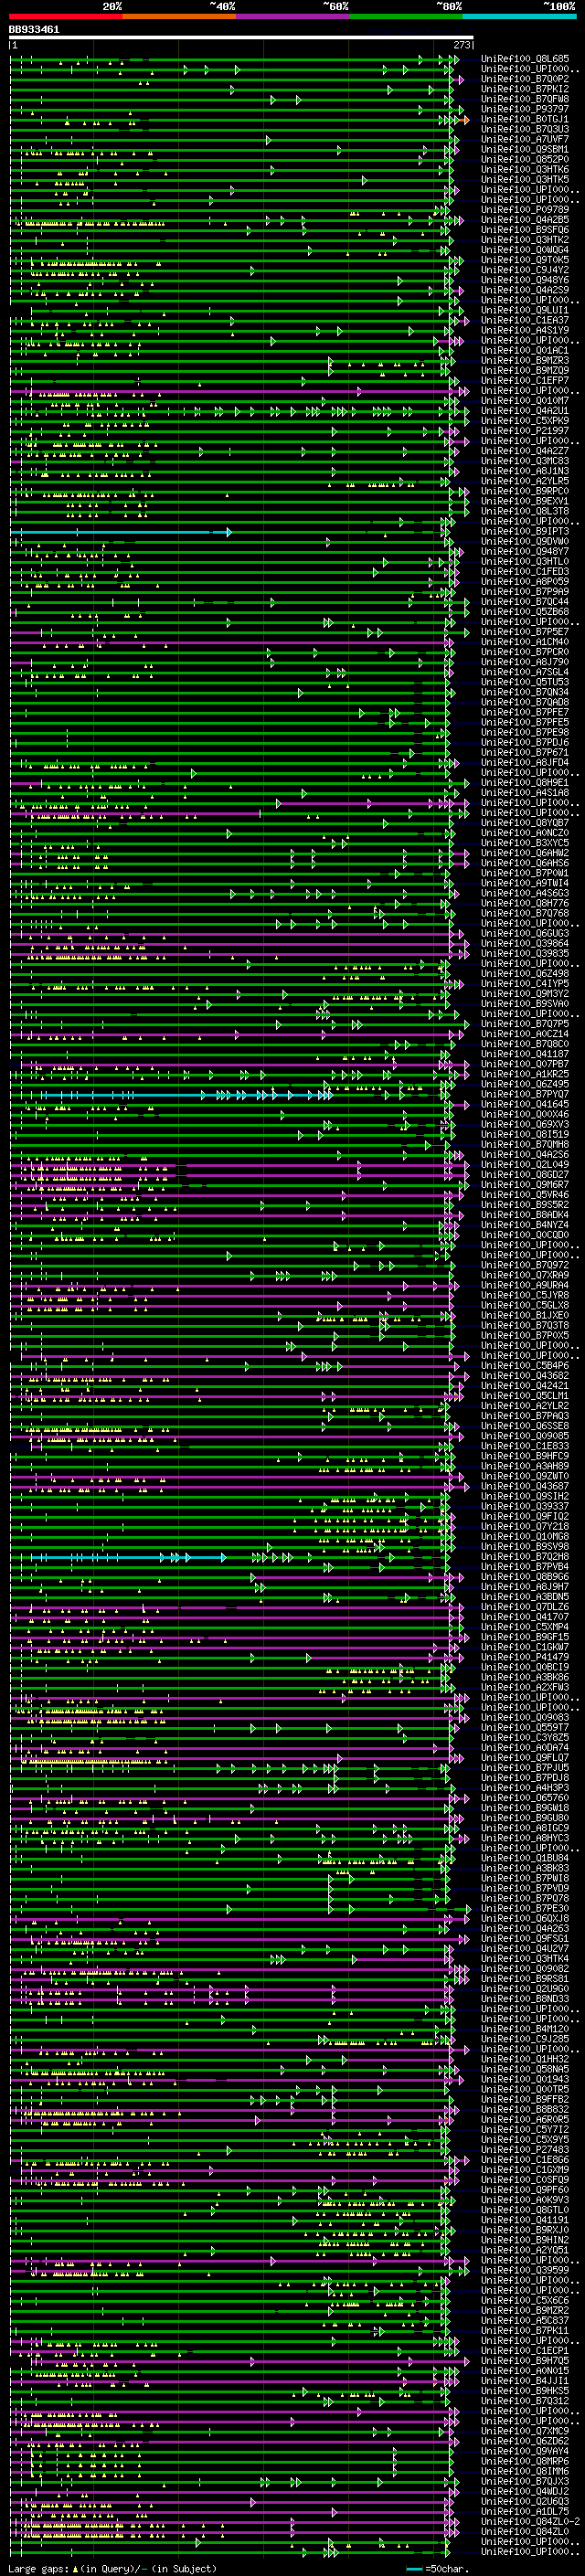The image size is (585, 2576).
Task: Select hit label UniRef100_Q43682
Action: coord(525,1376)
